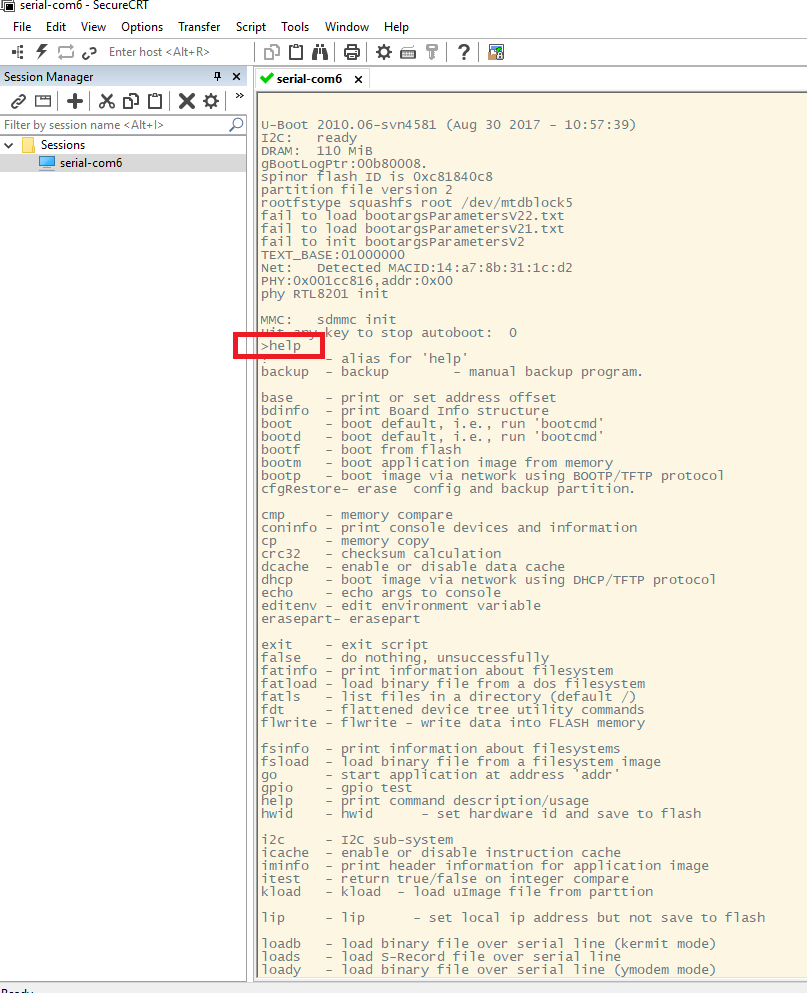This screenshot has height=993, width=807.
Task: Click the Quick Connect lightning icon
Action: pyautogui.click(x=42, y=52)
